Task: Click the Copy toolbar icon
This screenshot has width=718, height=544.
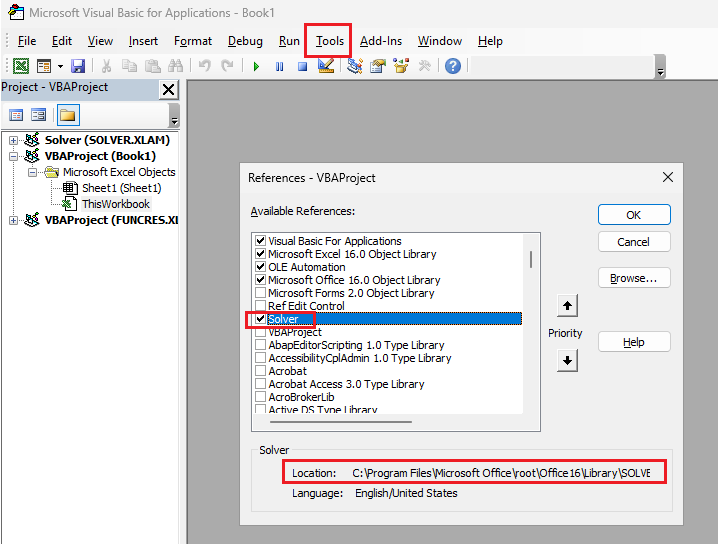Action: [129, 66]
